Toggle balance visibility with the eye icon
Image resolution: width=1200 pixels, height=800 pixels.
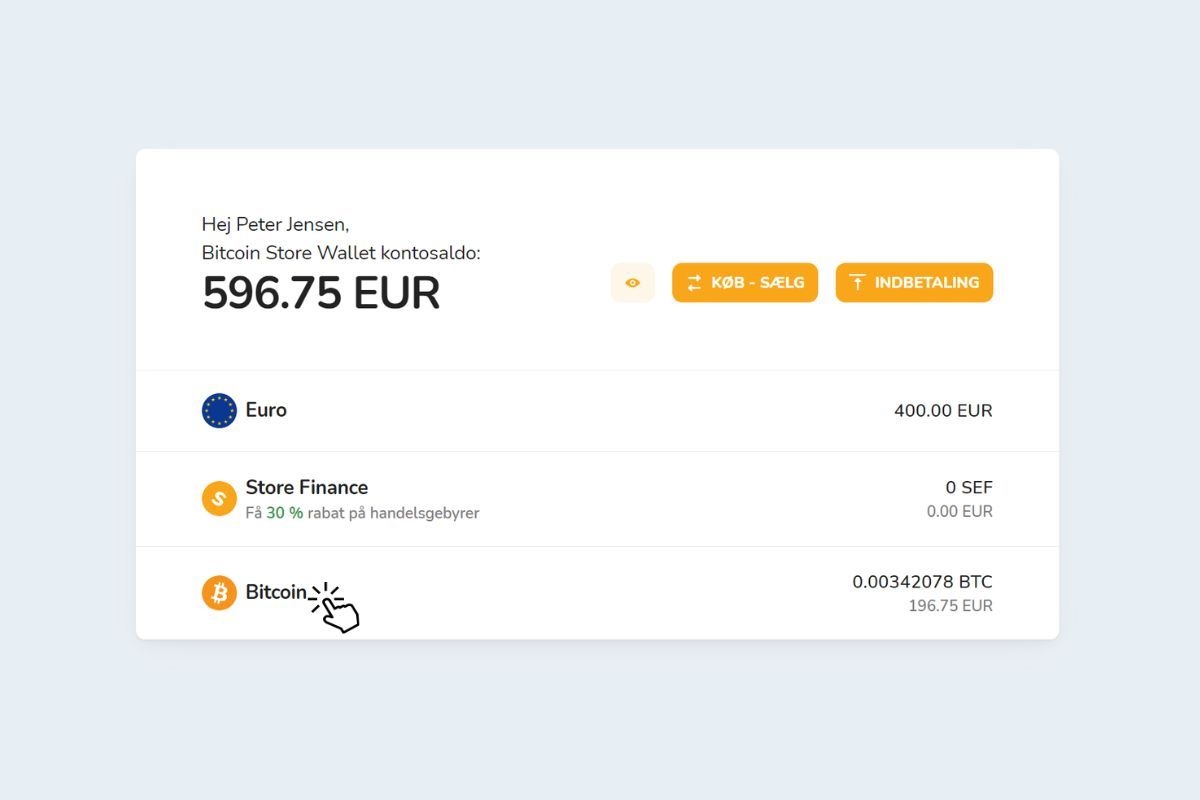(x=632, y=283)
